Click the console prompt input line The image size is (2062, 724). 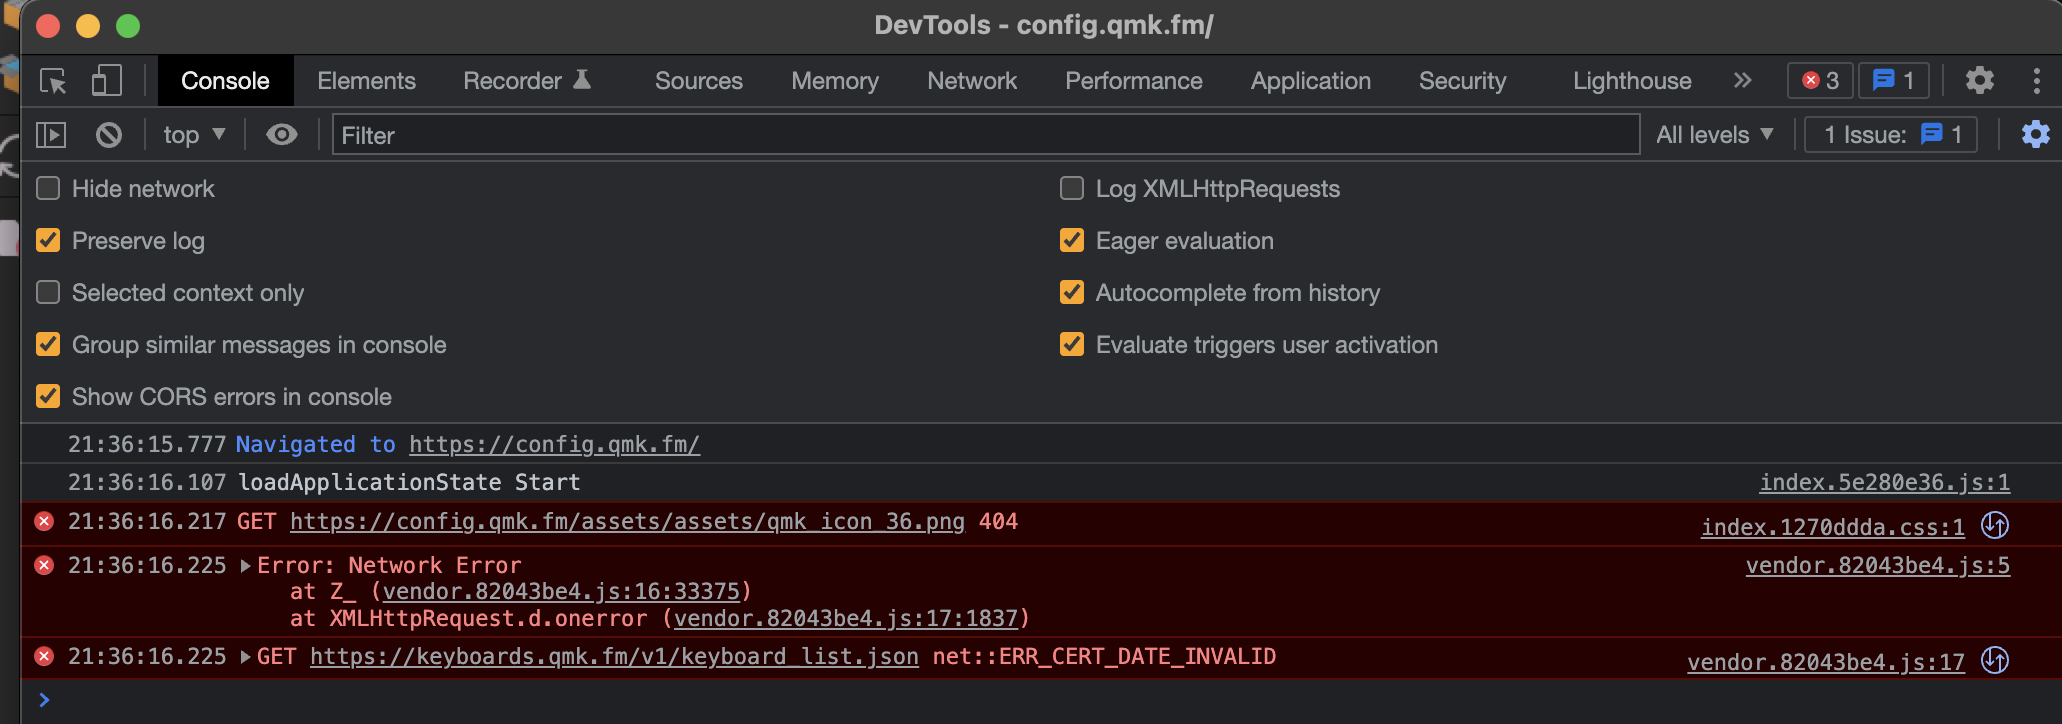pos(1040,700)
